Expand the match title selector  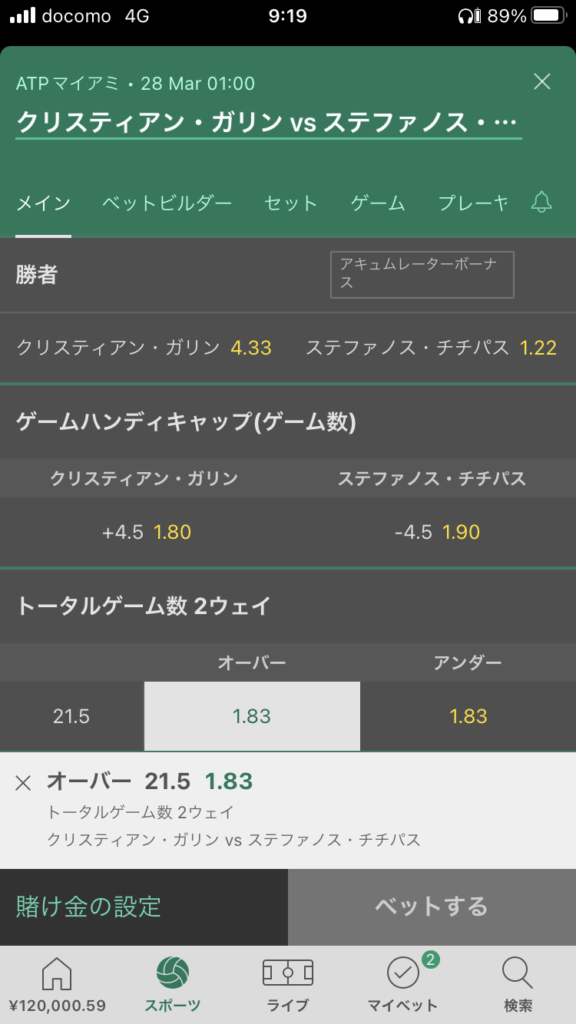click(268, 121)
